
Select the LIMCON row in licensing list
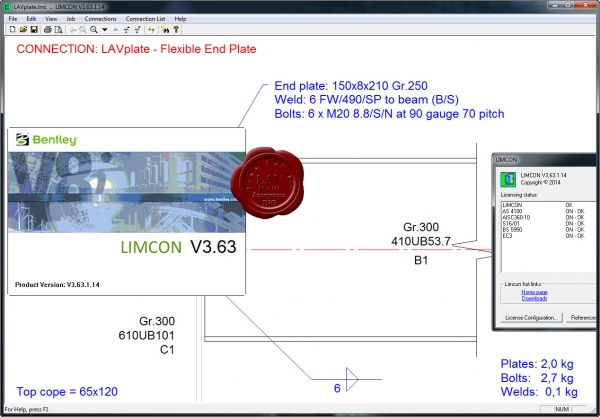click(x=548, y=205)
